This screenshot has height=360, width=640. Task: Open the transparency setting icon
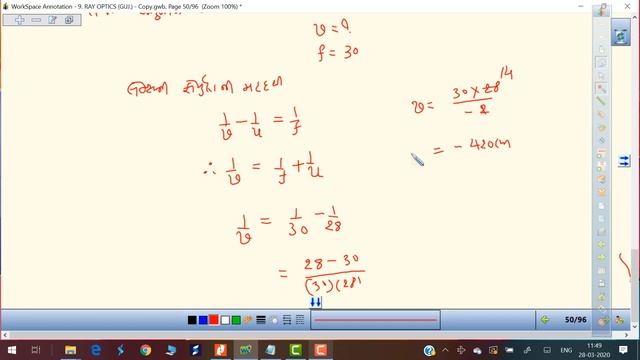(274, 320)
